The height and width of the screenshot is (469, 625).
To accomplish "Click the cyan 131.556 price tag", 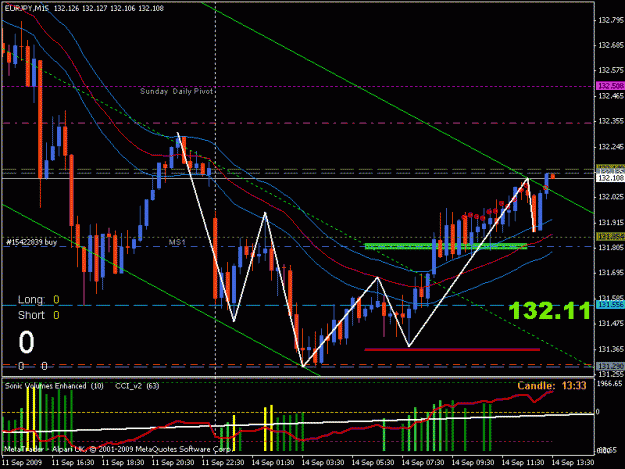I will pos(610,304).
